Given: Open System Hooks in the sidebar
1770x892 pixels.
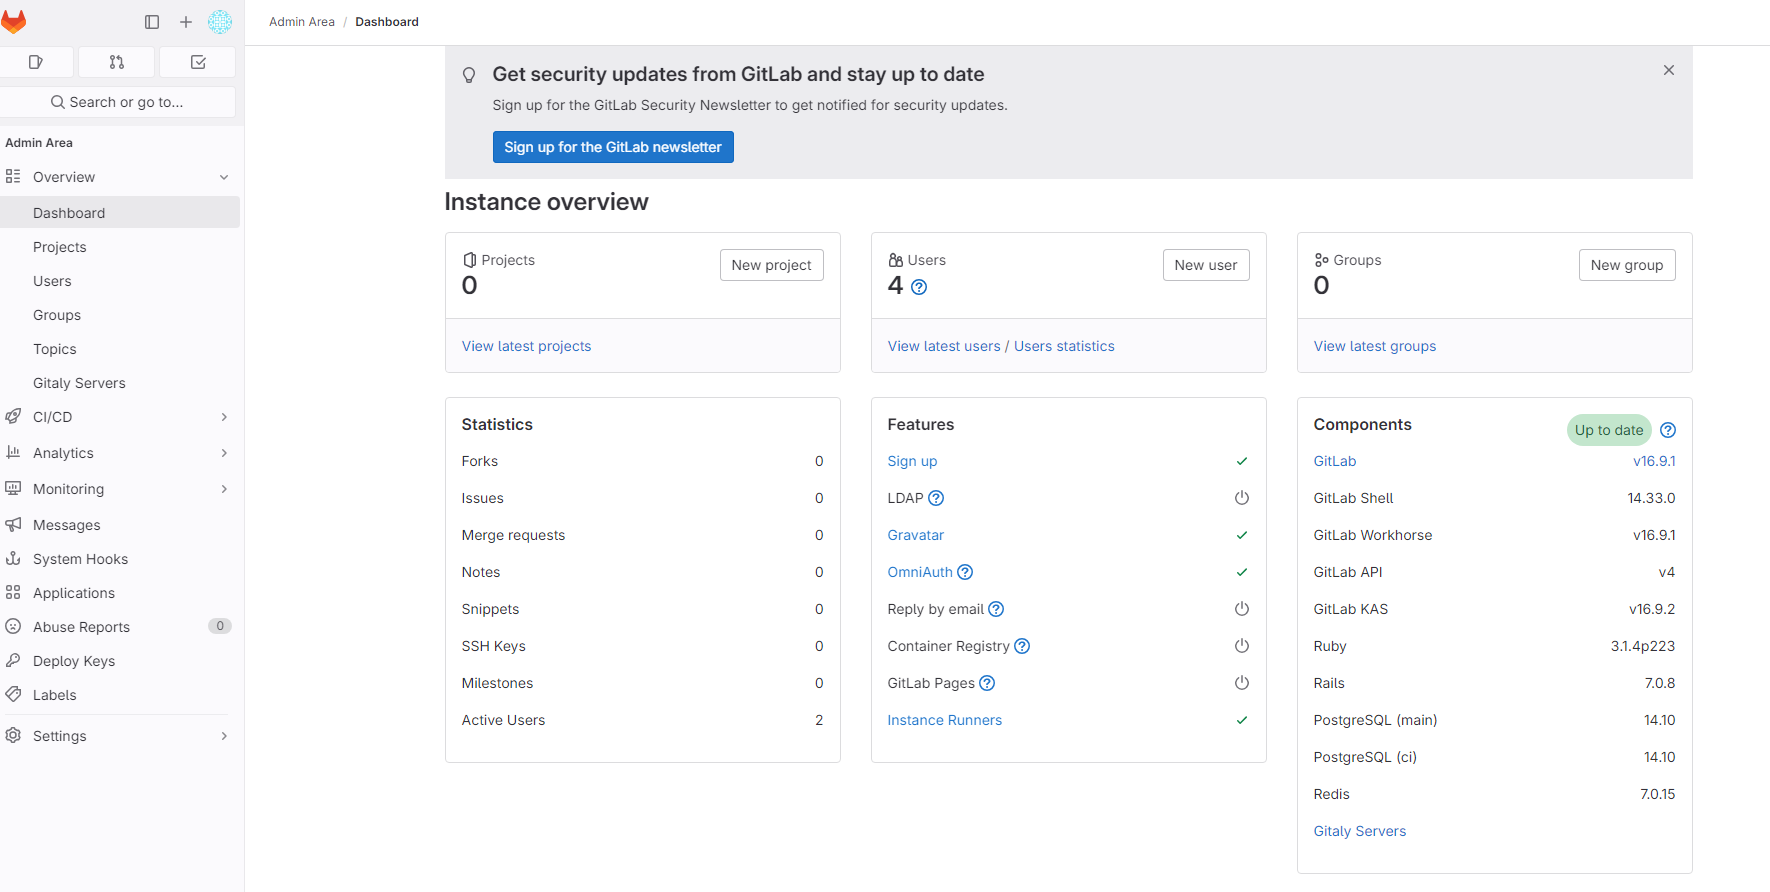Looking at the screenshot, I should pyautogui.click(x=120, y=559).
